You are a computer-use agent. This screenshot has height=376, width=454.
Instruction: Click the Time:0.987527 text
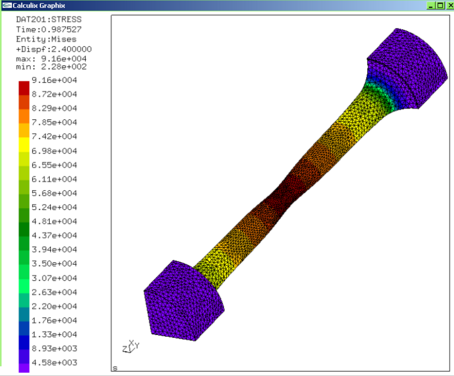(x=49, y=29)
